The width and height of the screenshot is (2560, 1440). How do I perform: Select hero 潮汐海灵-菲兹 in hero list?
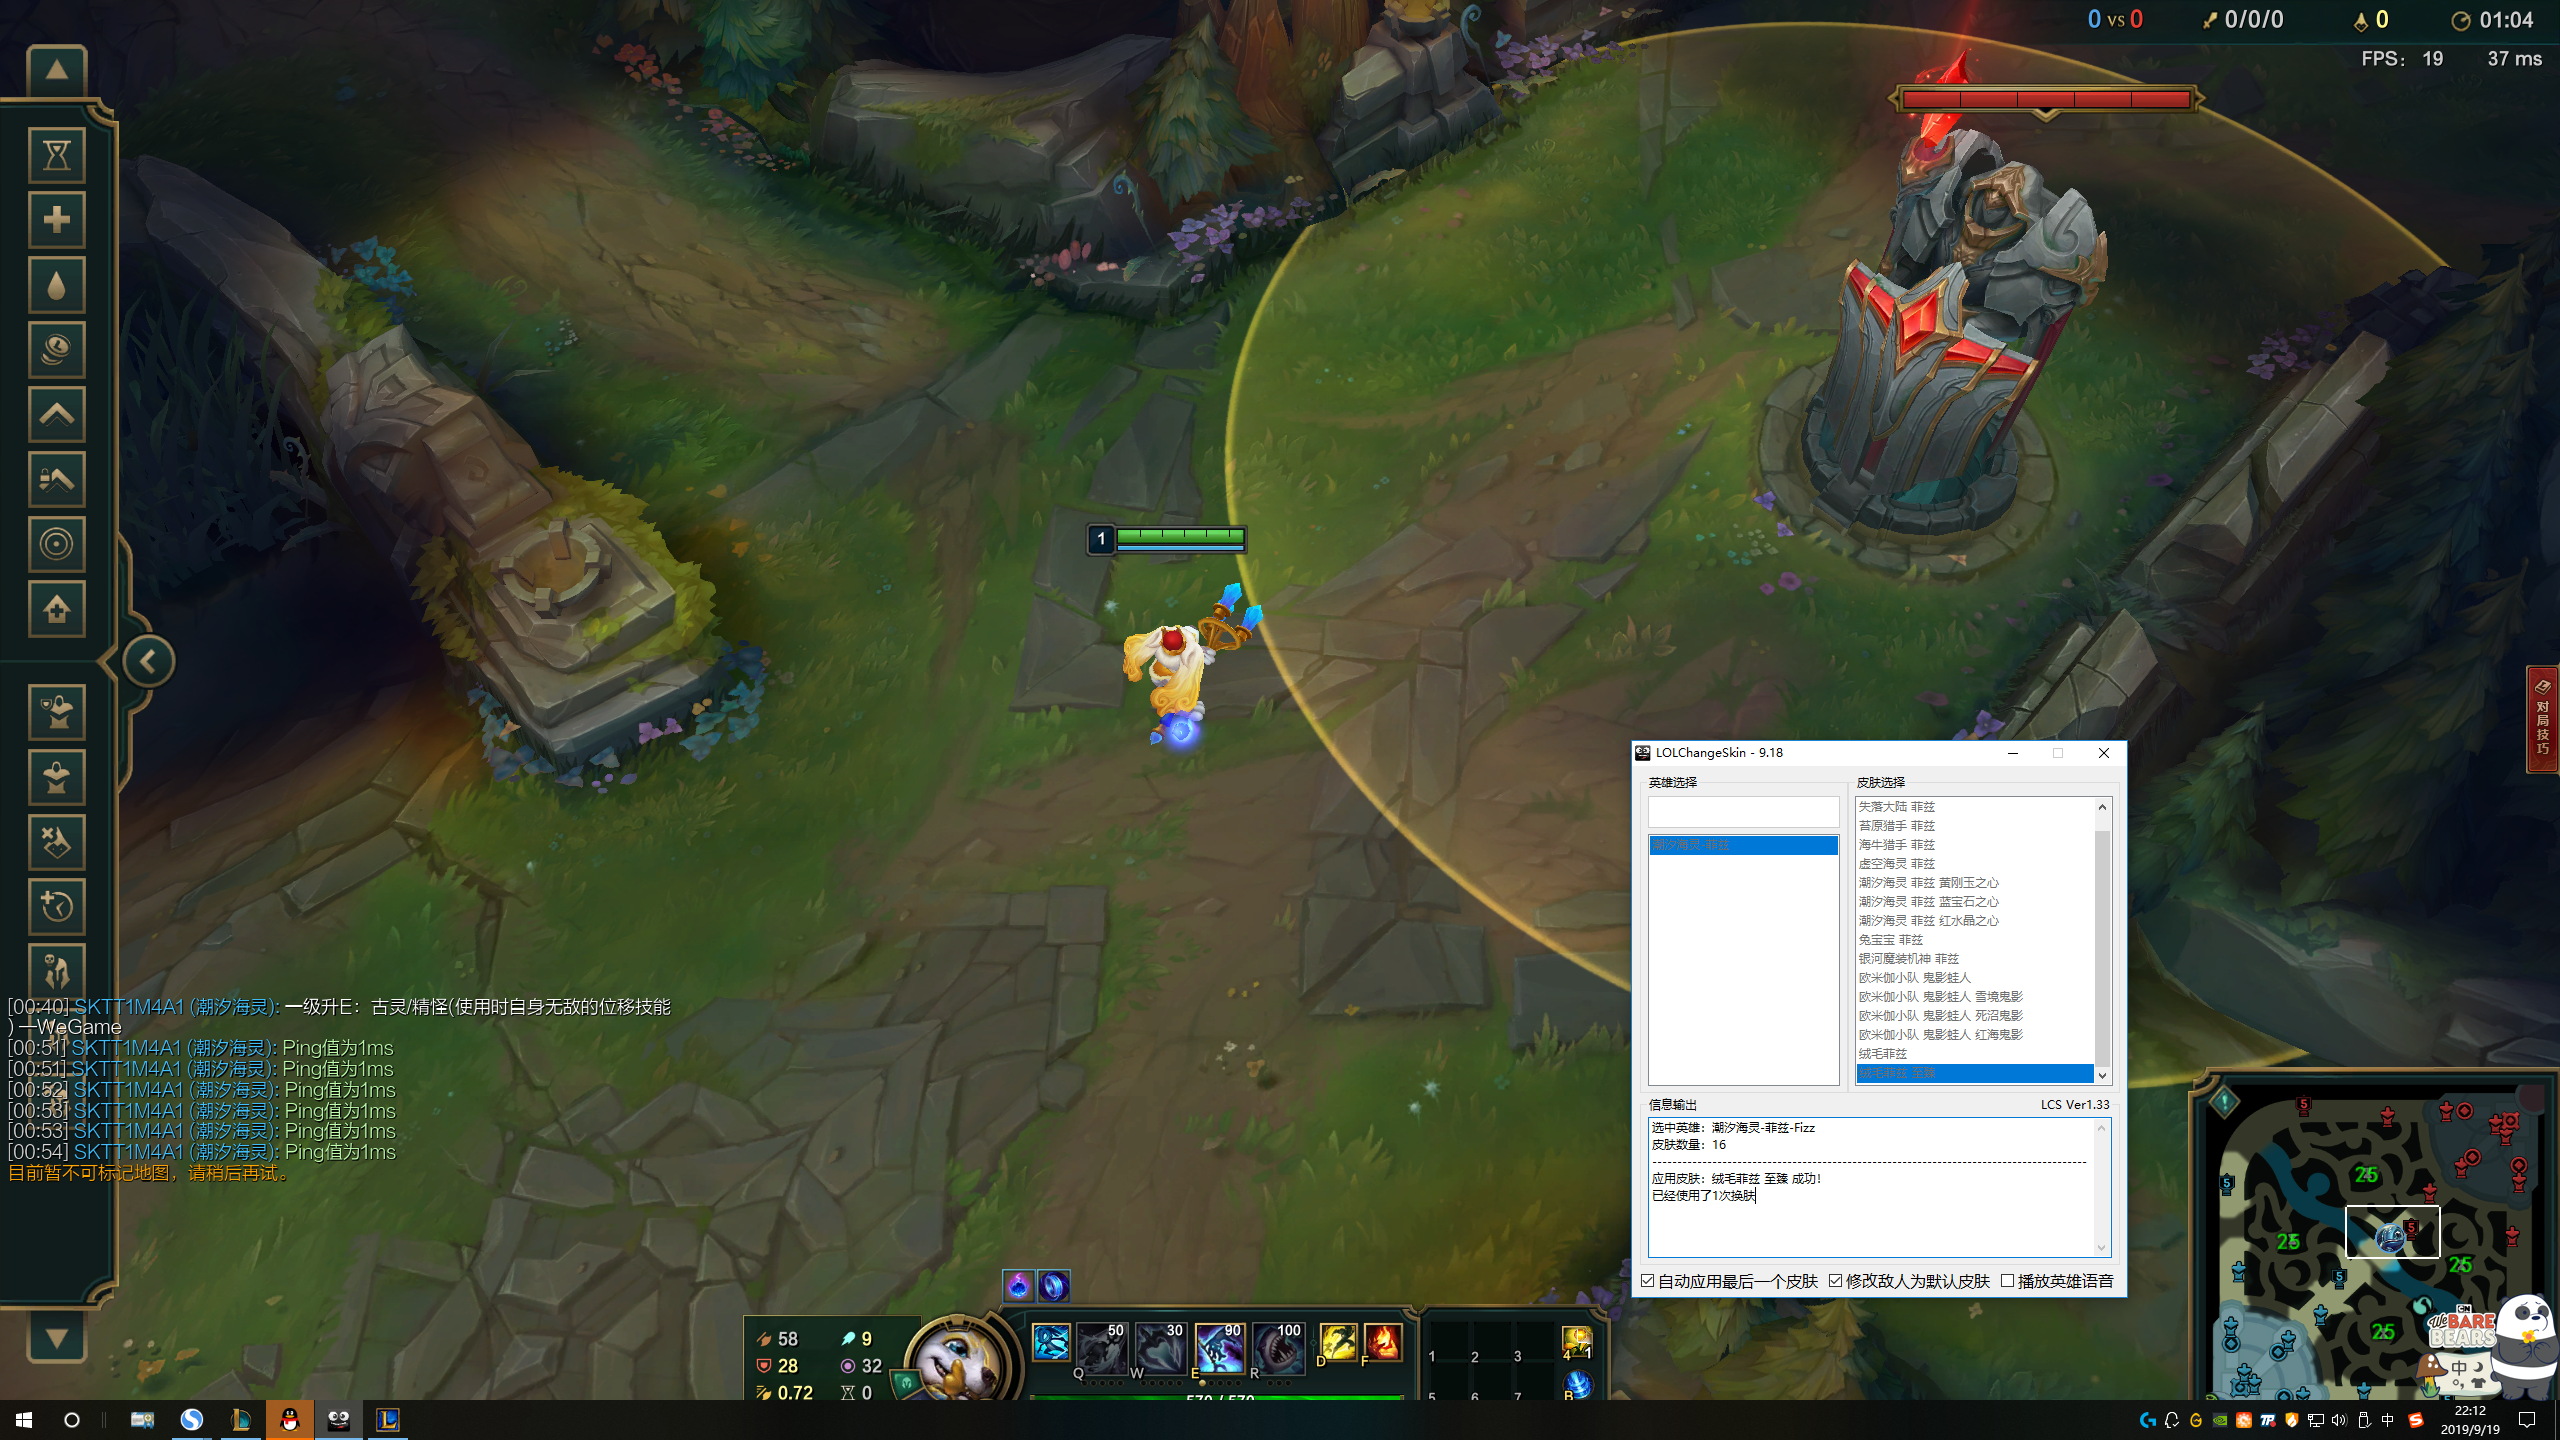pos(1743,845)
